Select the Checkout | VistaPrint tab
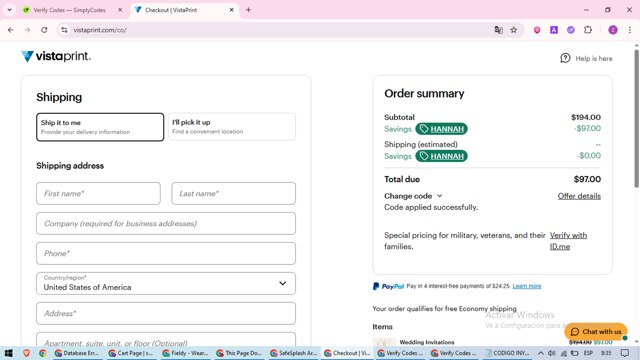 (x=171, y=10)
